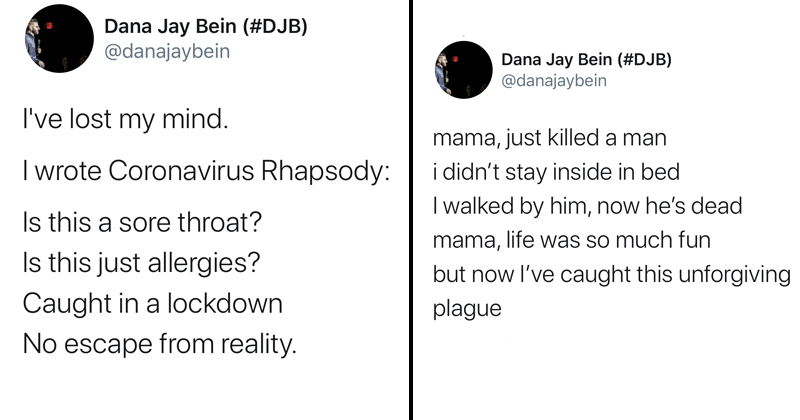Select "but now I've caught this unforgiving" line
The width and height of the screenshot is (800, 420).
pyautogui.click(x=612, y=275)
